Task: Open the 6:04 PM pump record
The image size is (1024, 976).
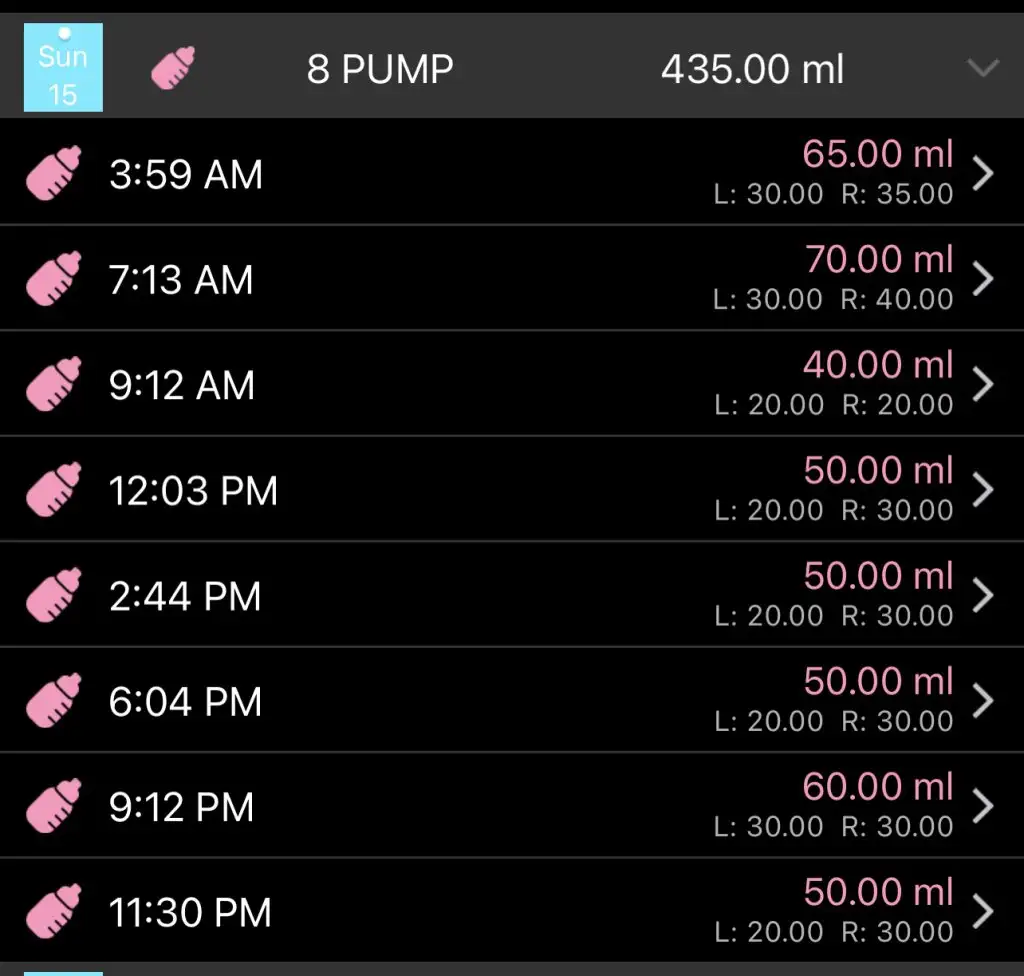Action: tap(512, 700)
